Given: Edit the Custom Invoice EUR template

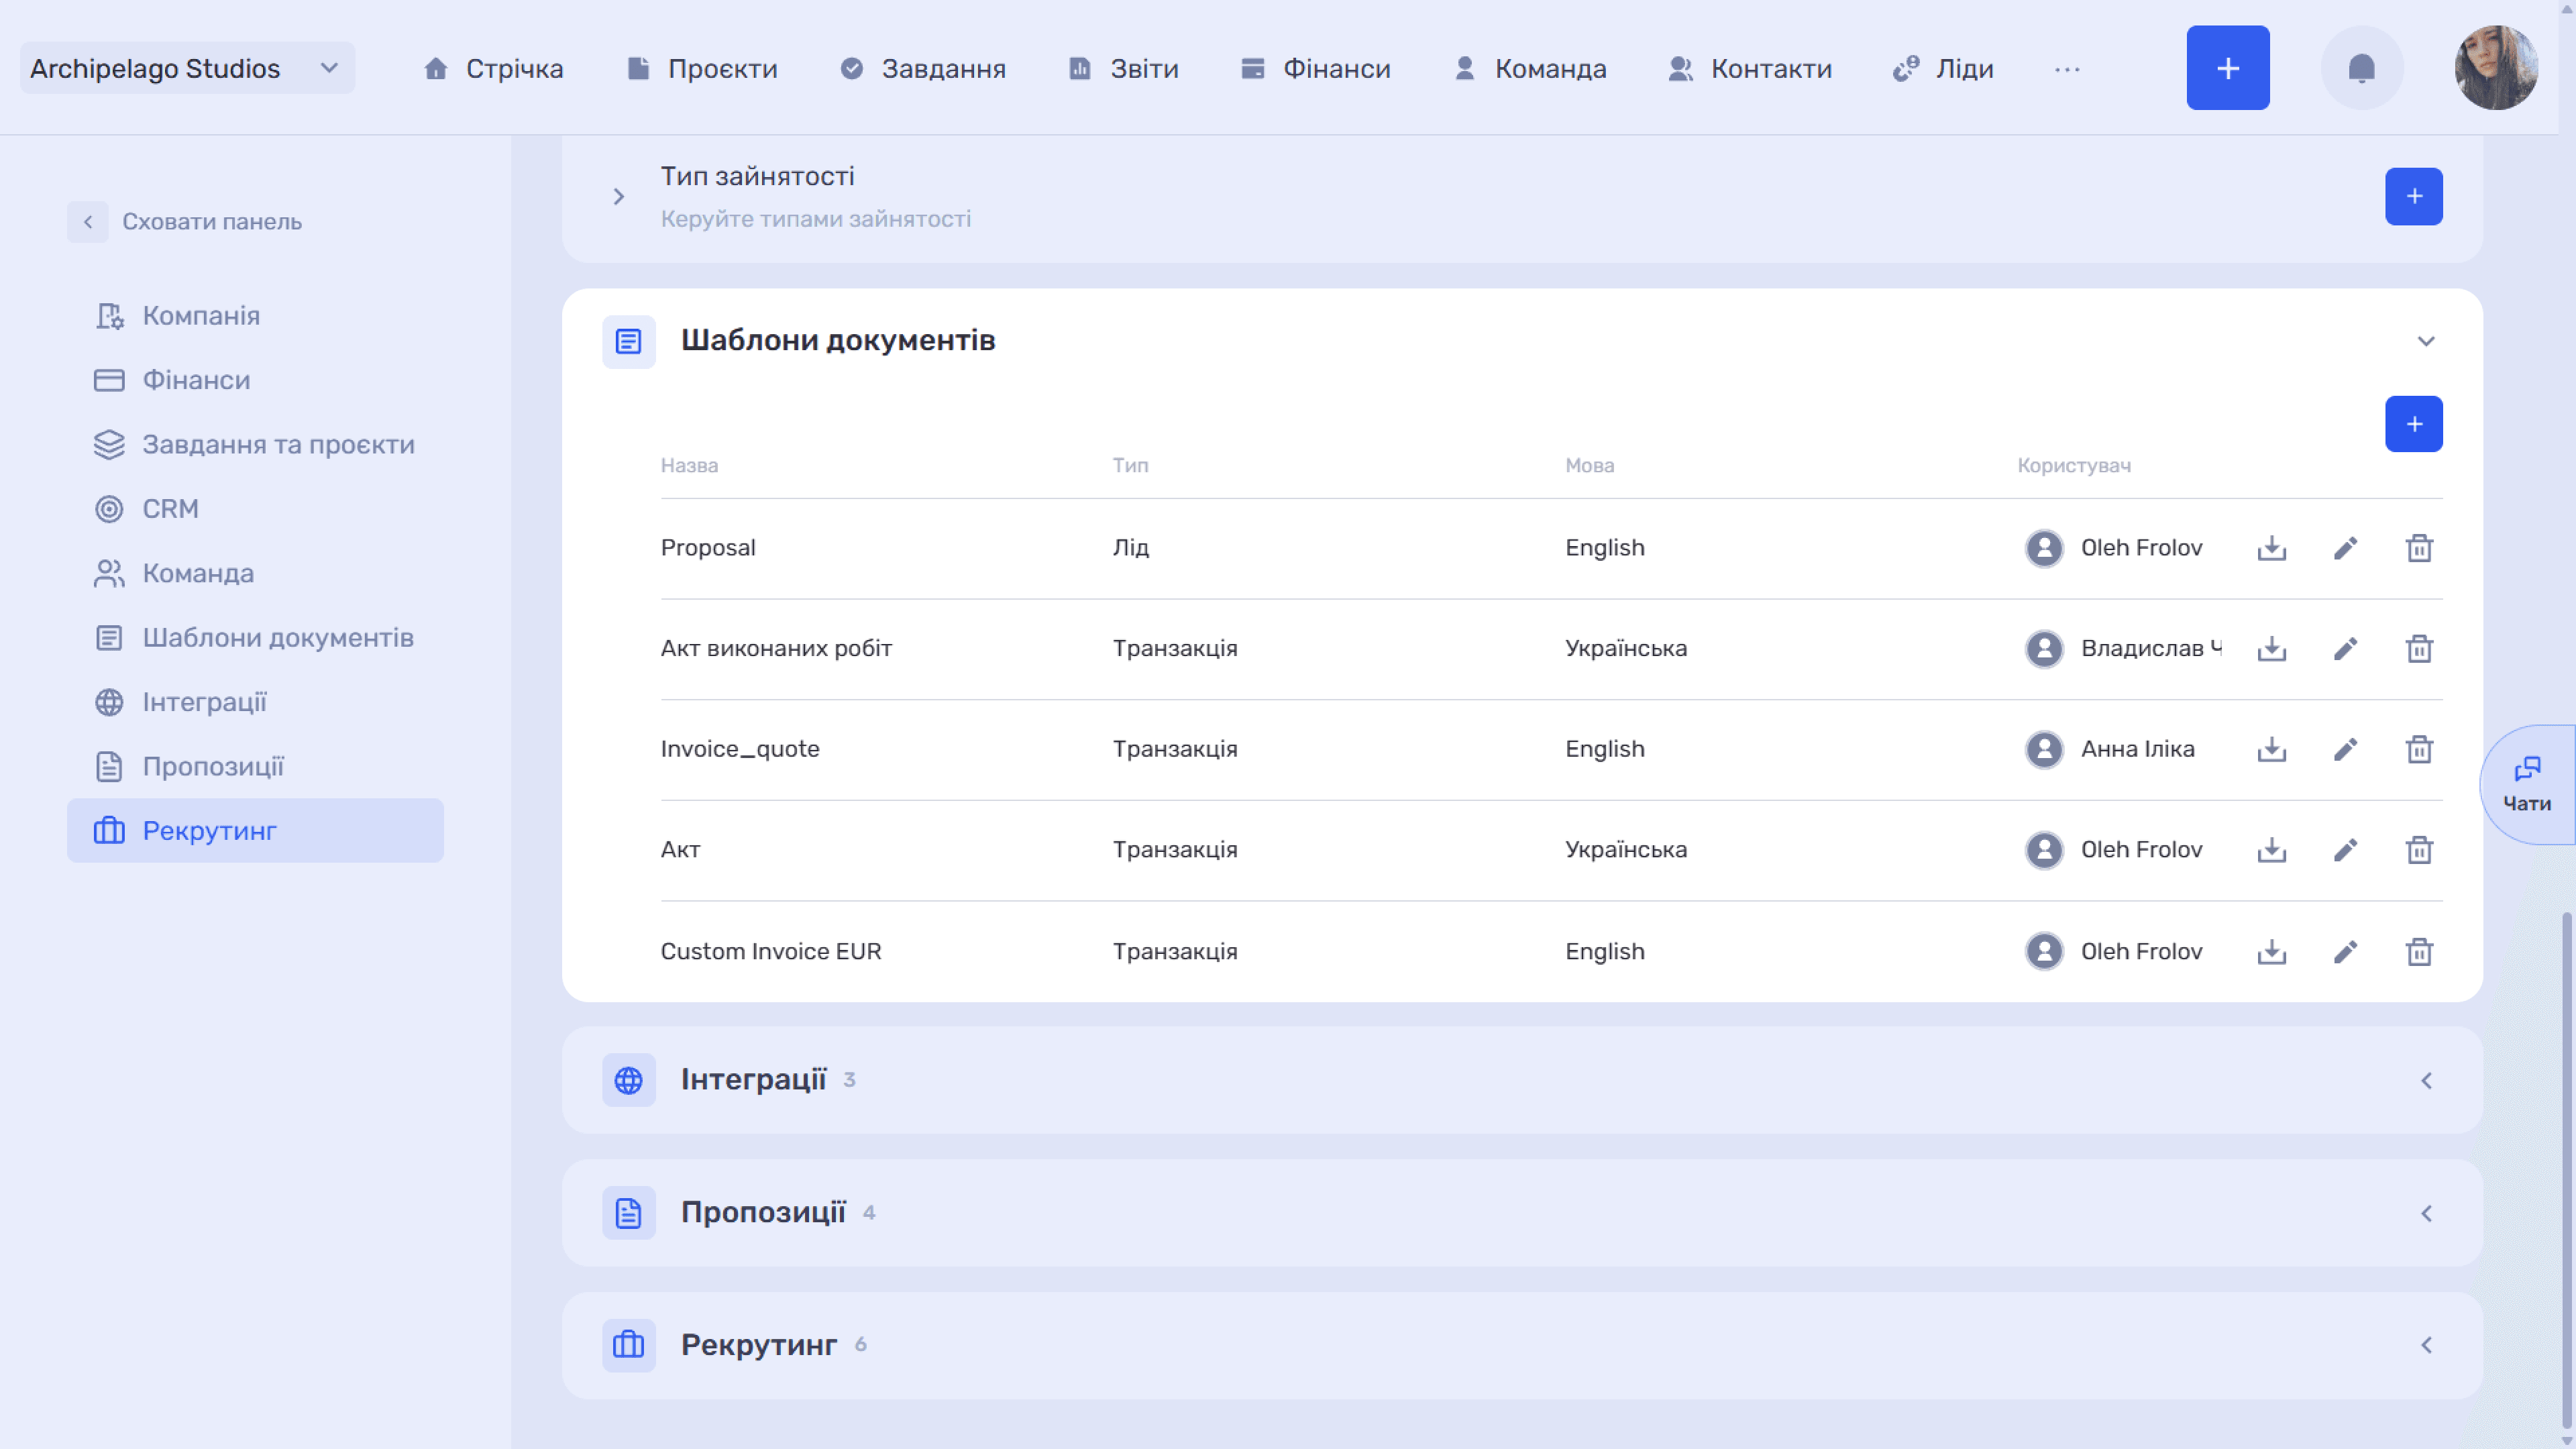Looking at the screenshot, I should pyautogui.click(x=2345, y=952).
